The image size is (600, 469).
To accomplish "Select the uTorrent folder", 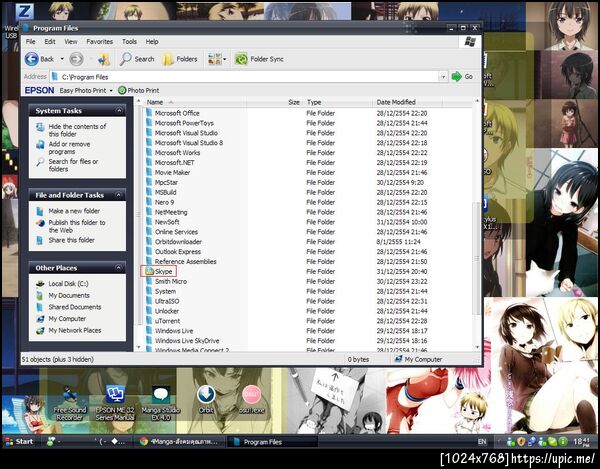I will 167,321.
